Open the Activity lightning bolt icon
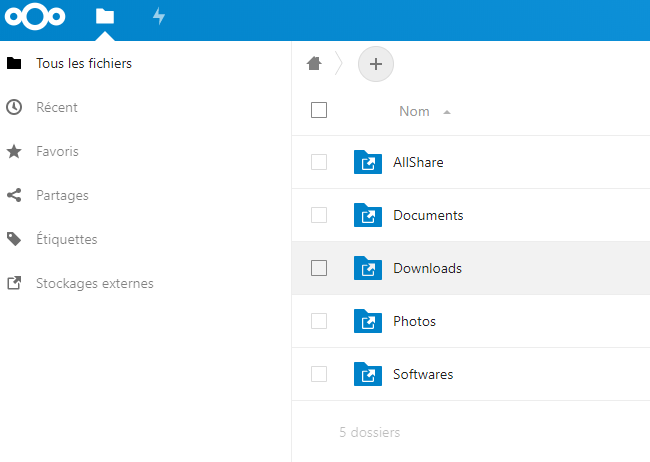Screen dimensions: 650x462 pyautogui.click(x=159, y=17)
